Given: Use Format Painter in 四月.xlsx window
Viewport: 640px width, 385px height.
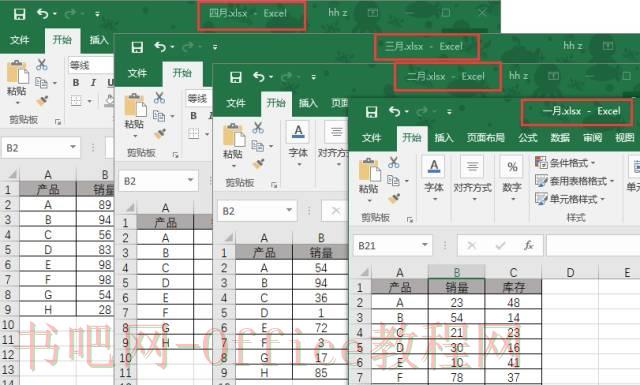Looking at the screenshot, I should point(42,100).
